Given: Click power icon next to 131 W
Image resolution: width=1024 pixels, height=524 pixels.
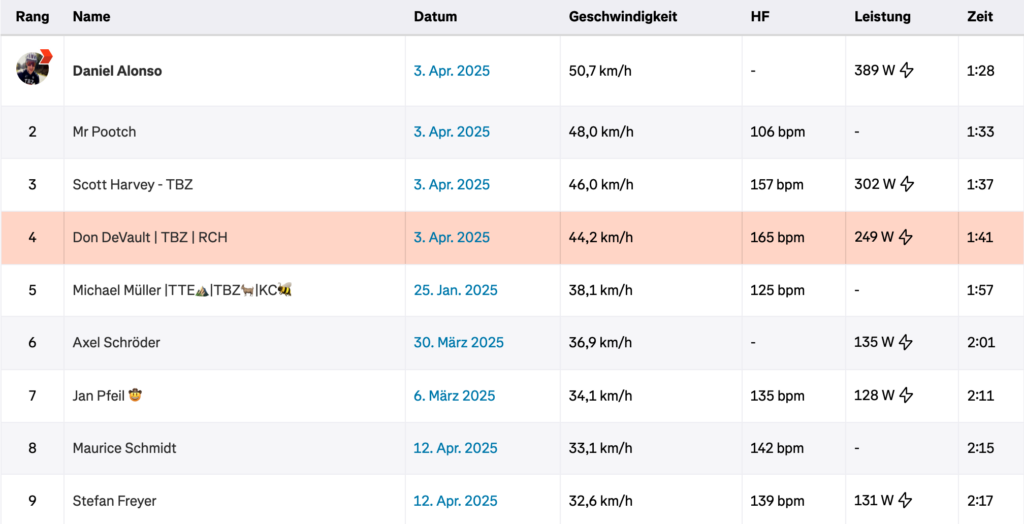Looking at the screenshot, I should click(x=906, y=500).
